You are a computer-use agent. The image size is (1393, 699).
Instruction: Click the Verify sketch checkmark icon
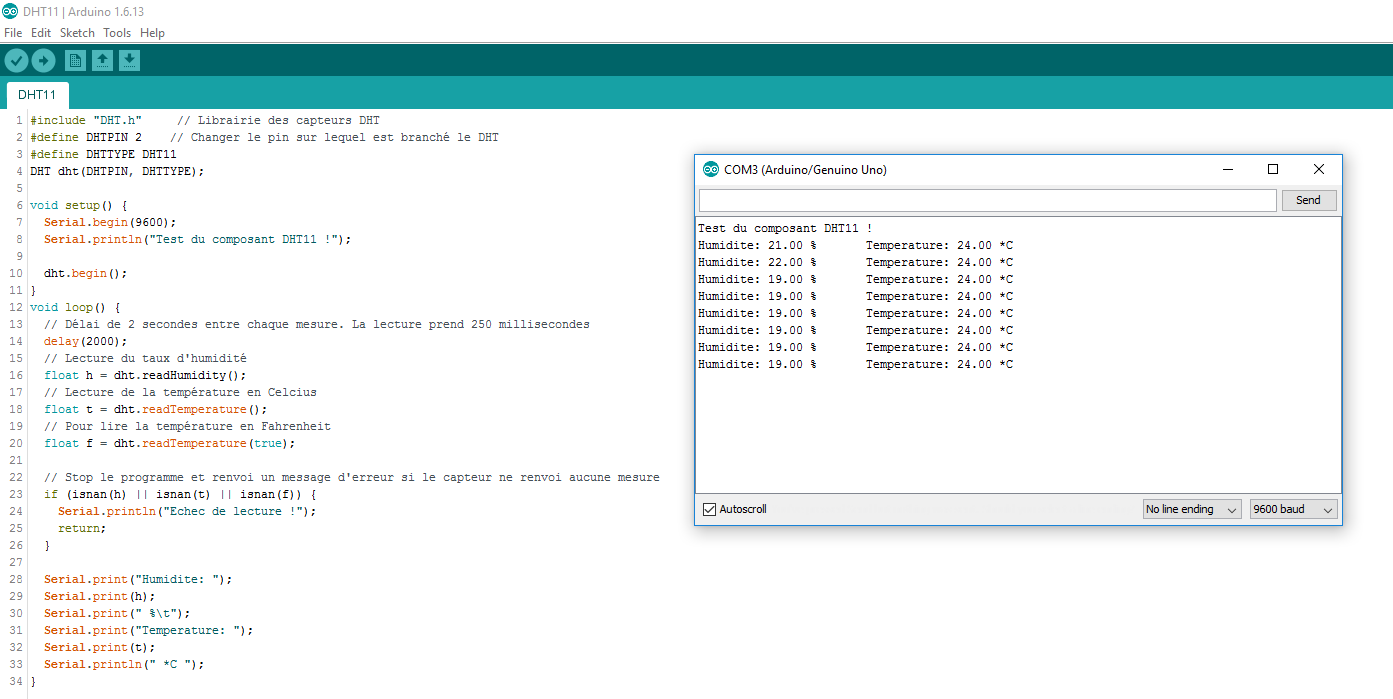click(x=16, y=61)
